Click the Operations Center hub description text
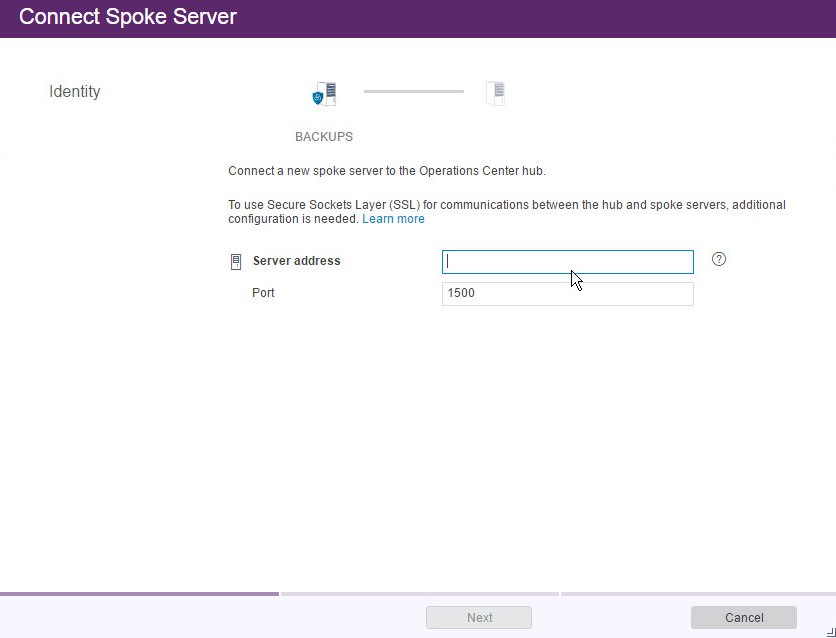The height and width of the screenshot is (638, 836). click(x=387, y=171)
